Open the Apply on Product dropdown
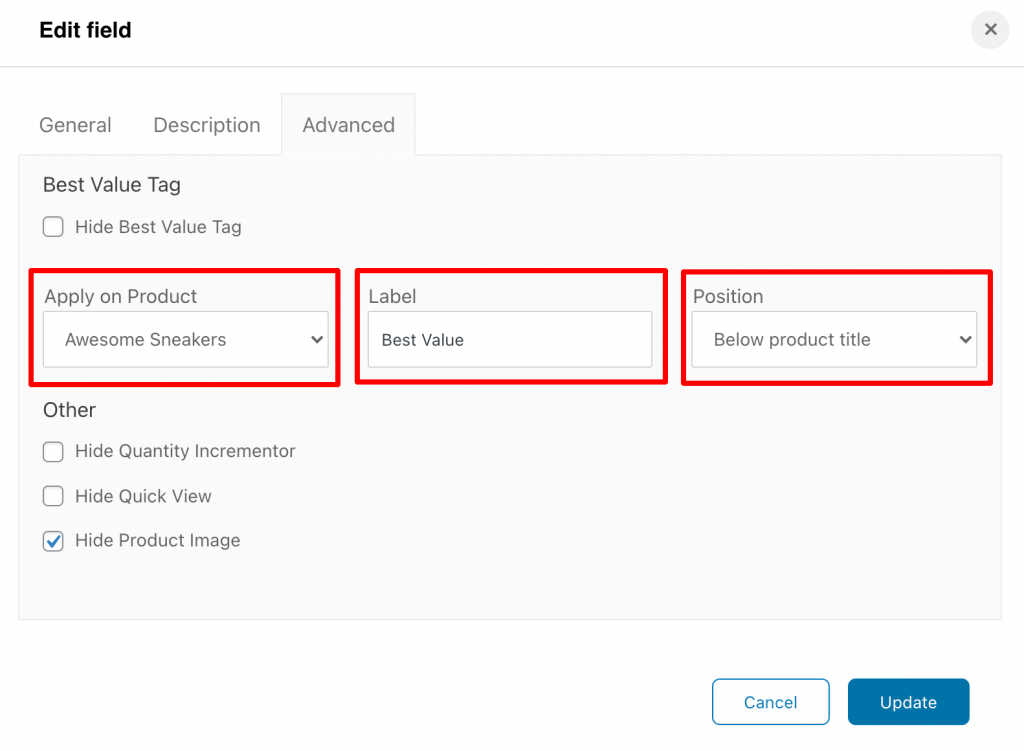The height and width of the screenshot is (751, 1024). [185, 340]
